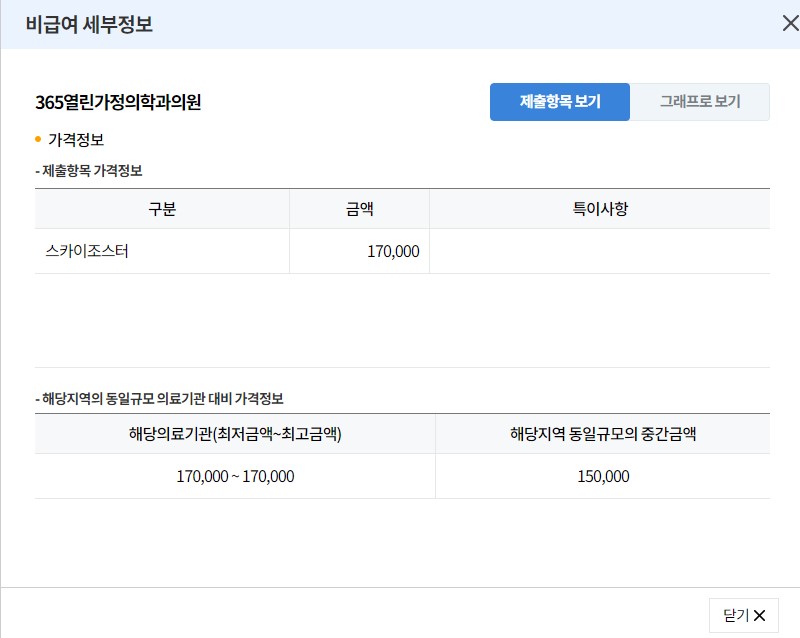The height and width of the screenshot is (638, 800).
Task: Click the 특이사항 column header
Action: pos(599,209)
